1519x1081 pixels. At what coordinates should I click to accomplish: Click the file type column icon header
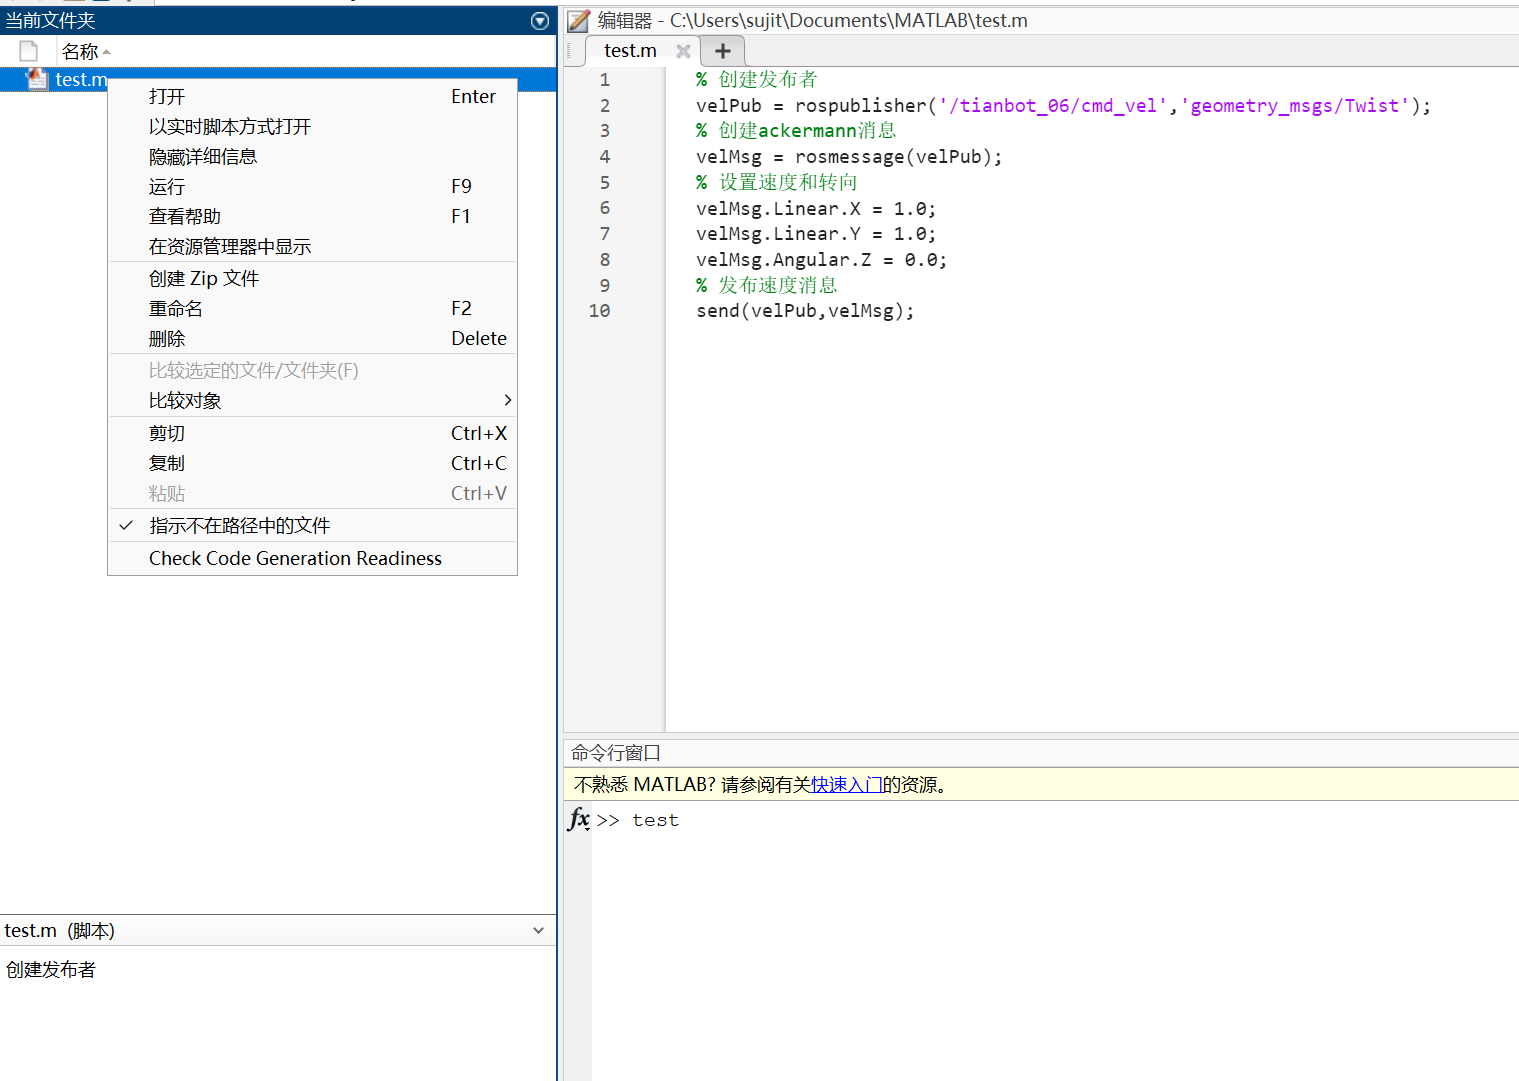coord(29,51)
